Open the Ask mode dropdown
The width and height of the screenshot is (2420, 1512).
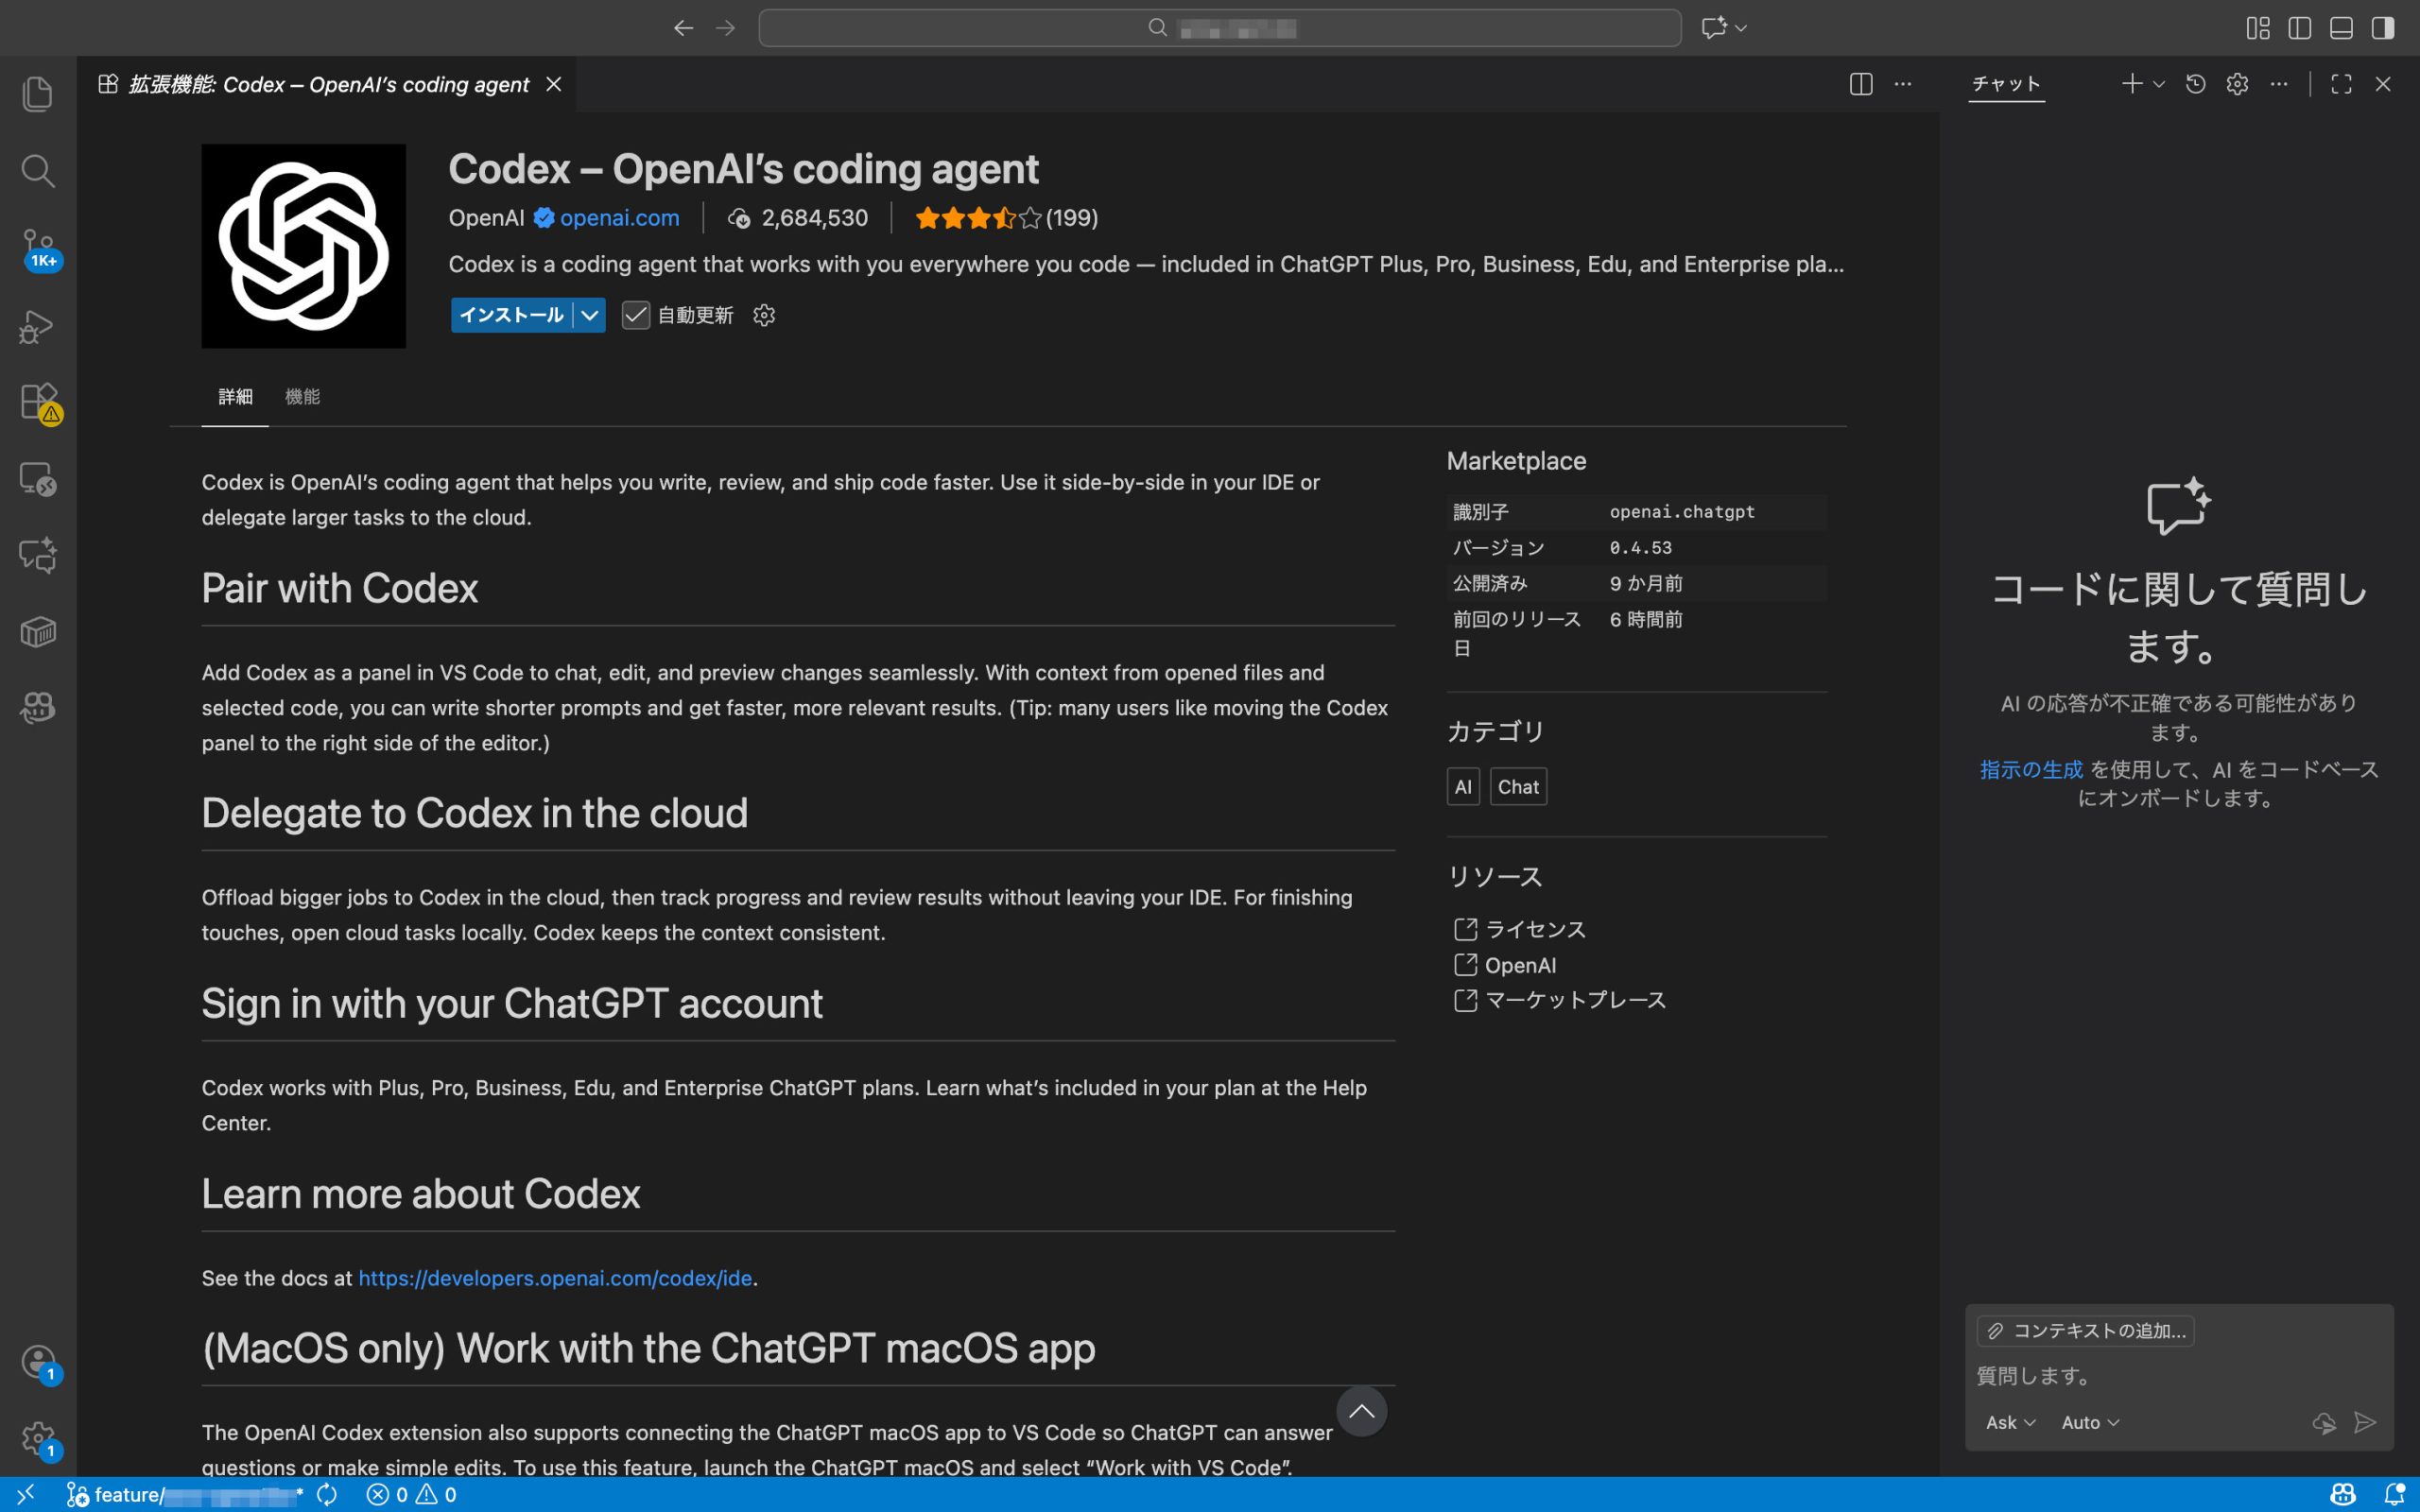coord(2009,1422)
